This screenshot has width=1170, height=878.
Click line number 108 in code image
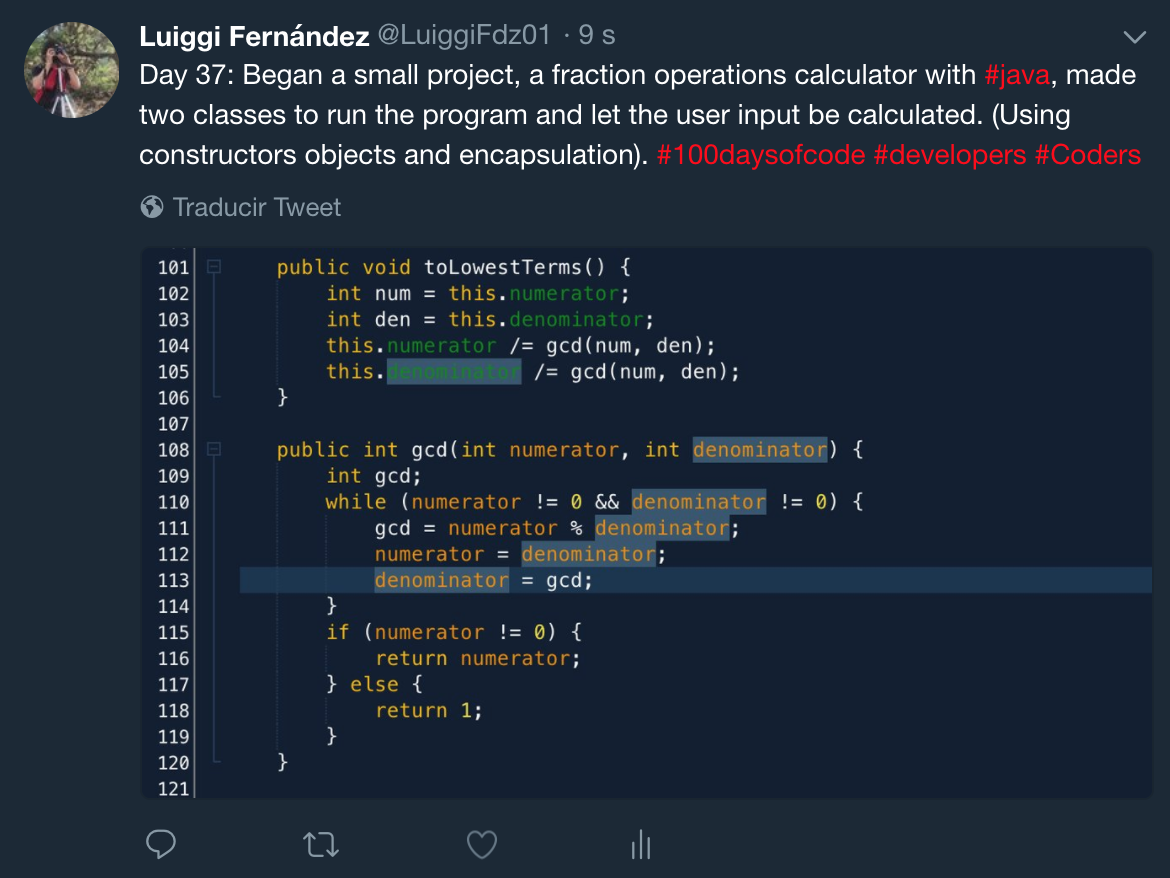click(x=173, y=450)
